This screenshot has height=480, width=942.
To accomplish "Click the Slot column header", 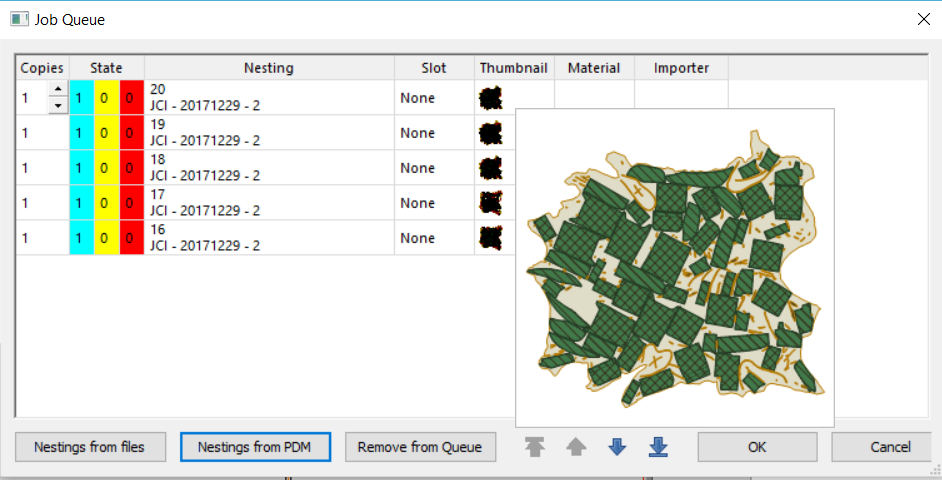I will [x=434, y=68].
